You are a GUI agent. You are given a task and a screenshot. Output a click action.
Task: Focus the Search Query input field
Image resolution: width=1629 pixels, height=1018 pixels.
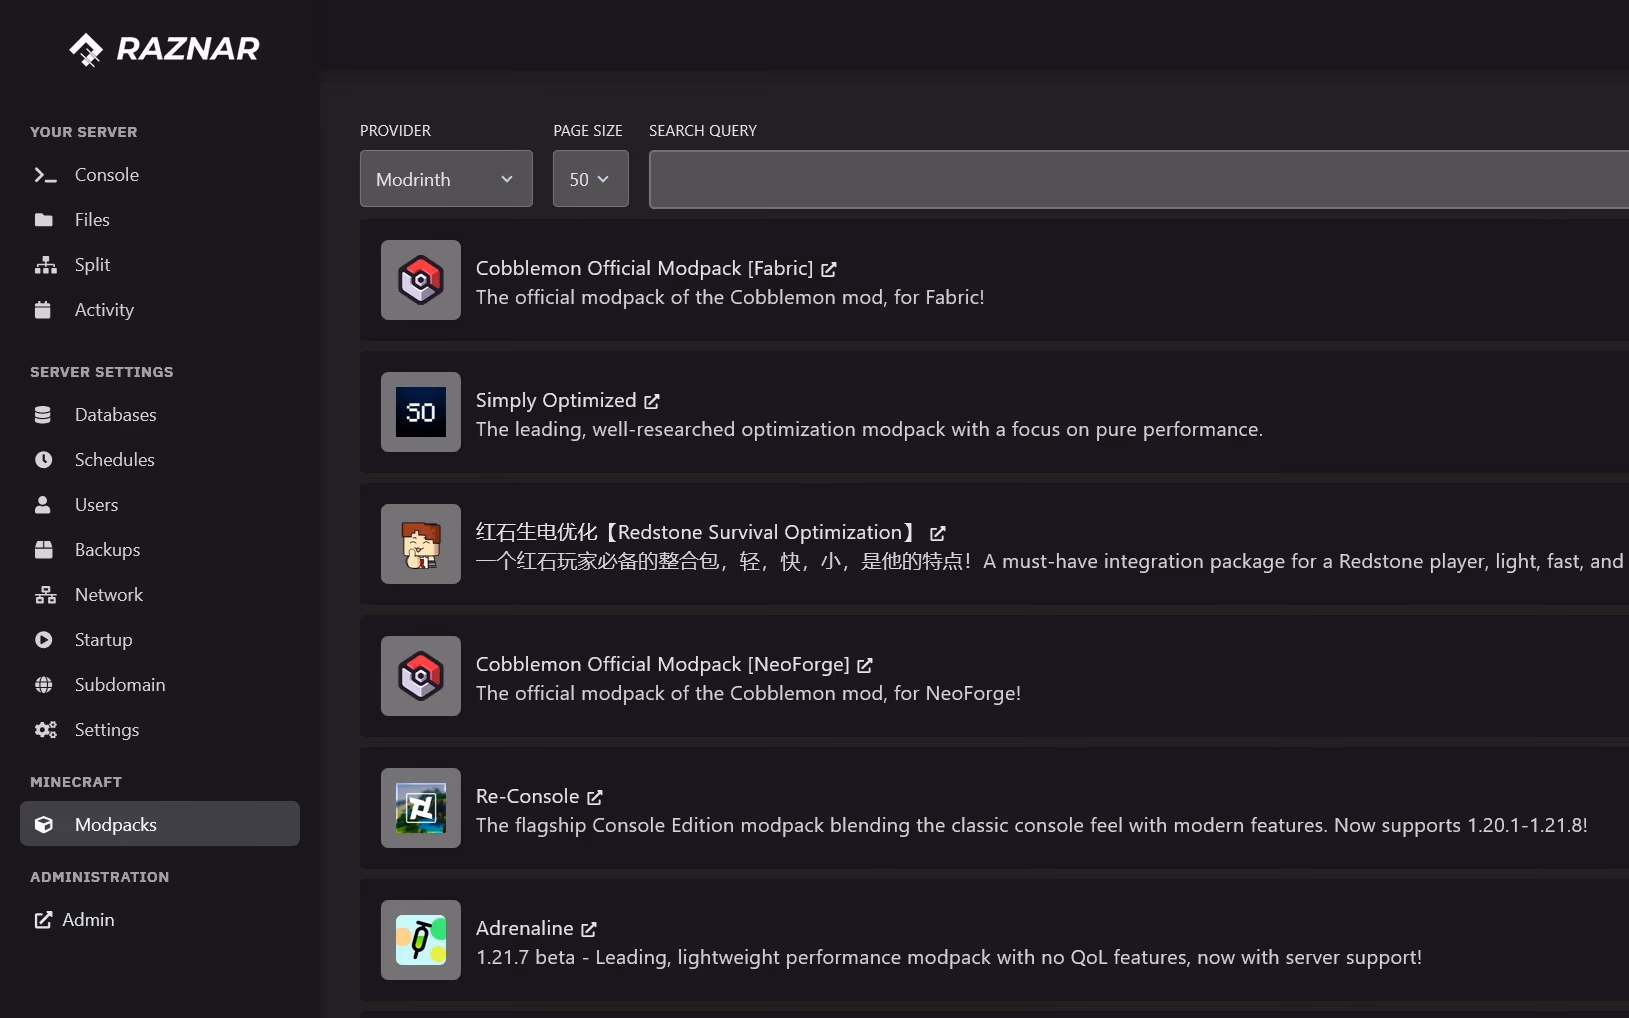coord(1139,179)
